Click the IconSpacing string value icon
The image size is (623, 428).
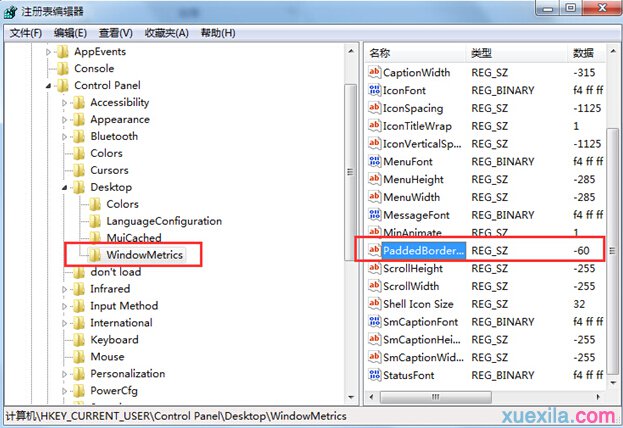tap(374, 108)
